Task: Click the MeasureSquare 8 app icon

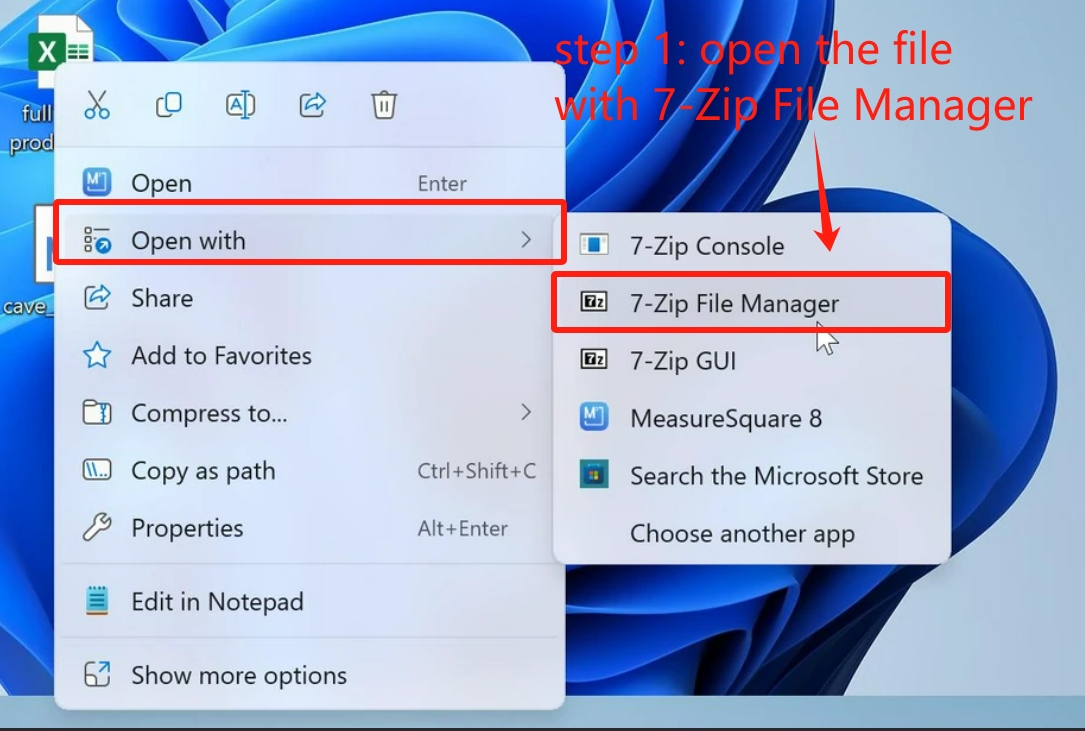Action: pos(594,417)
